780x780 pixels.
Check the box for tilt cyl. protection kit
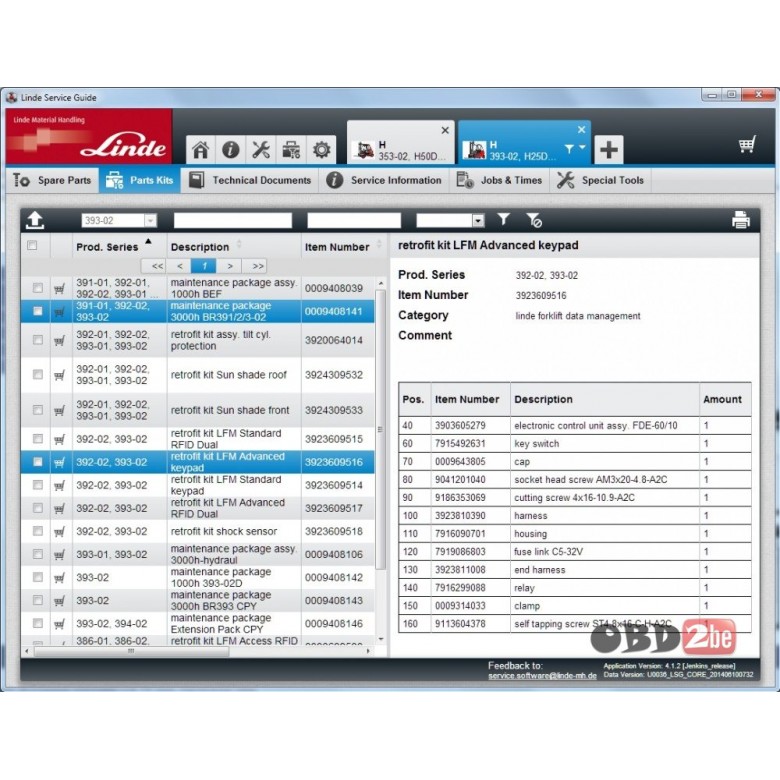coord(38,340)
